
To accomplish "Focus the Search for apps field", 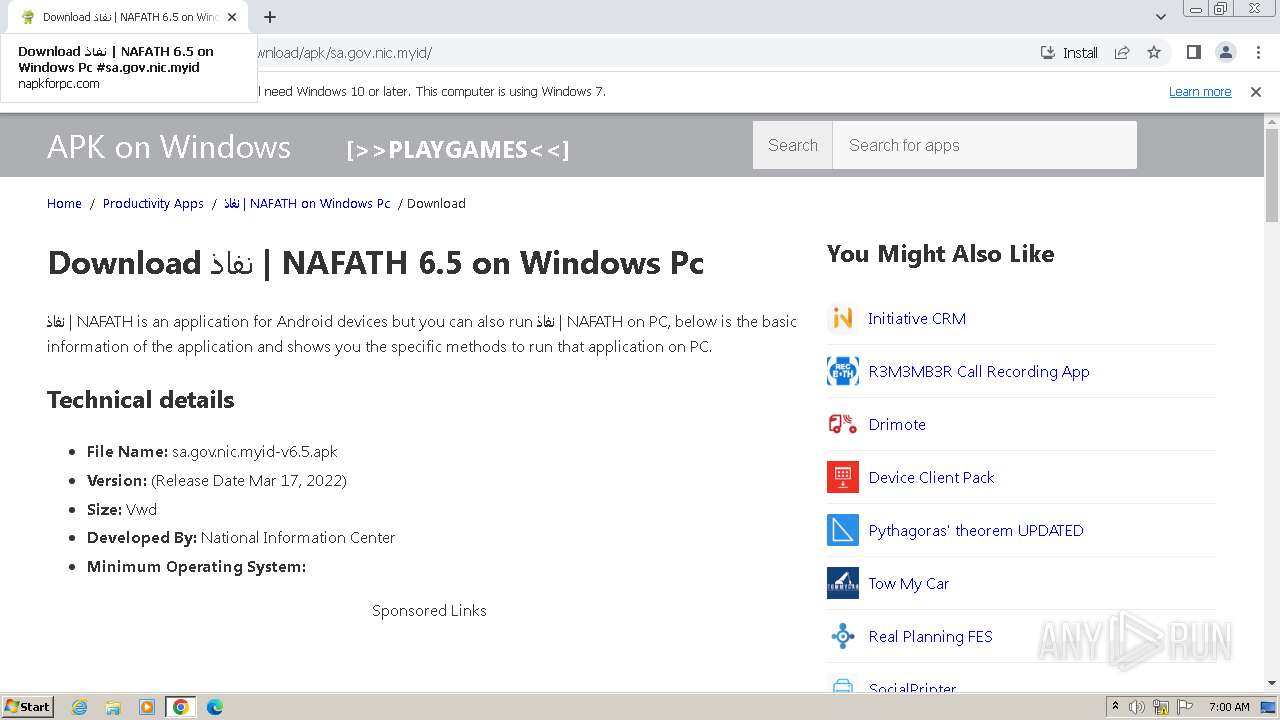I will (x=985, y=145).
